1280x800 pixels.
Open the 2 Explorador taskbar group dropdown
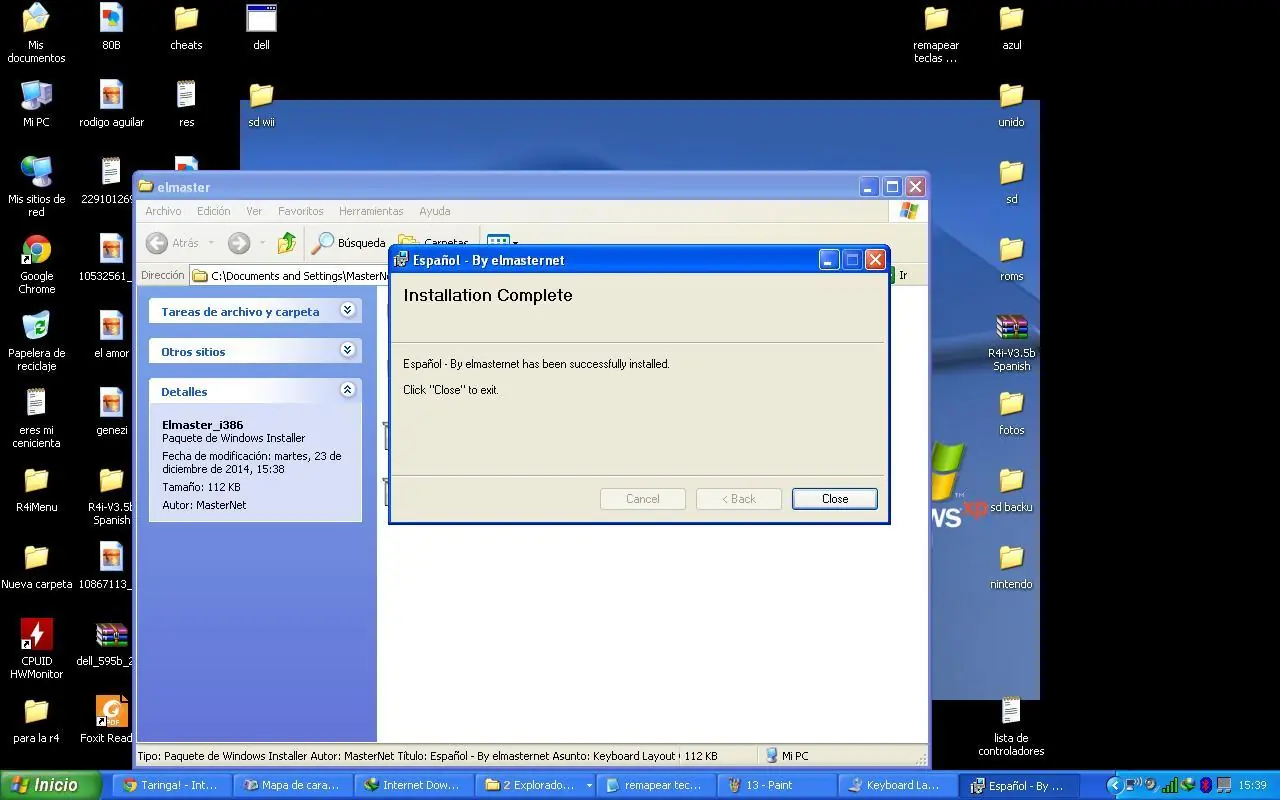tap(589, 786)
